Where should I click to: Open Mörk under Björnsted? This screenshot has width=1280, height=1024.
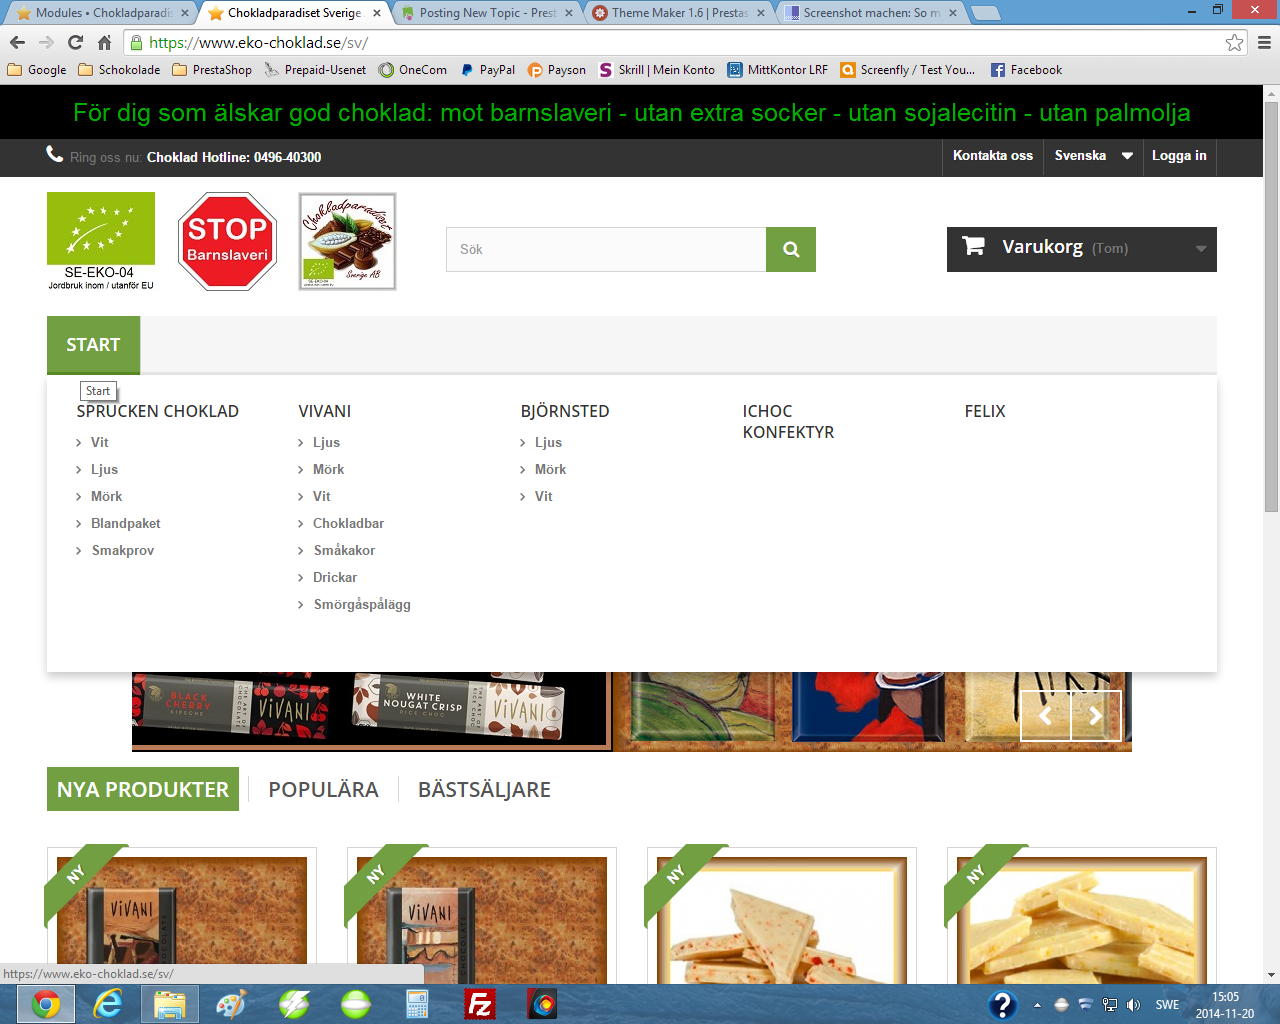pos(550,469)
